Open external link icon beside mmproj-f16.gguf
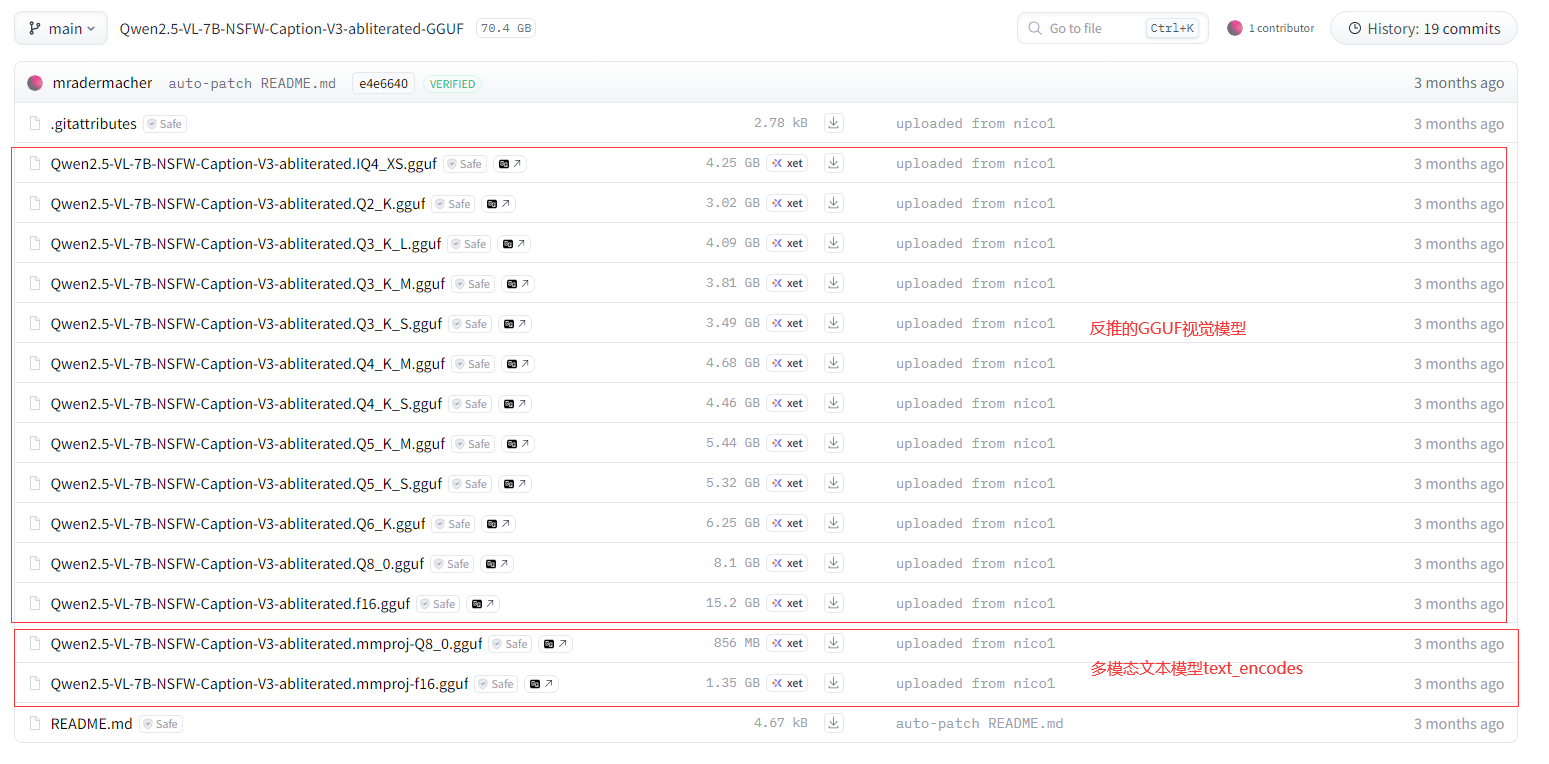1549x764 pixels. 541,684
